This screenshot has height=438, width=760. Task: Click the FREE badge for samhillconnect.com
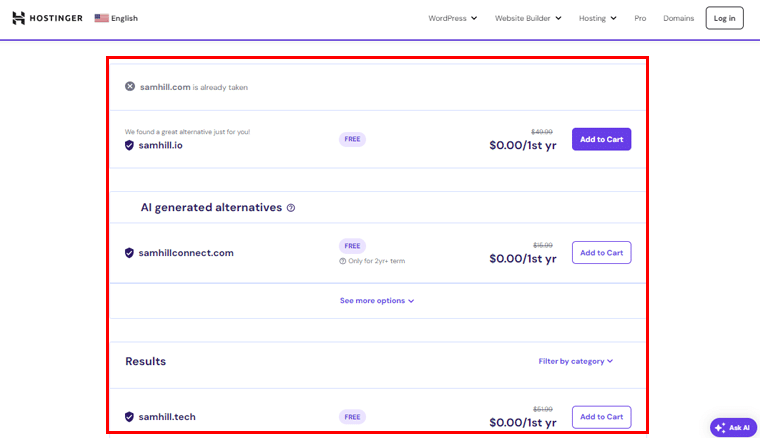[352, 246]
